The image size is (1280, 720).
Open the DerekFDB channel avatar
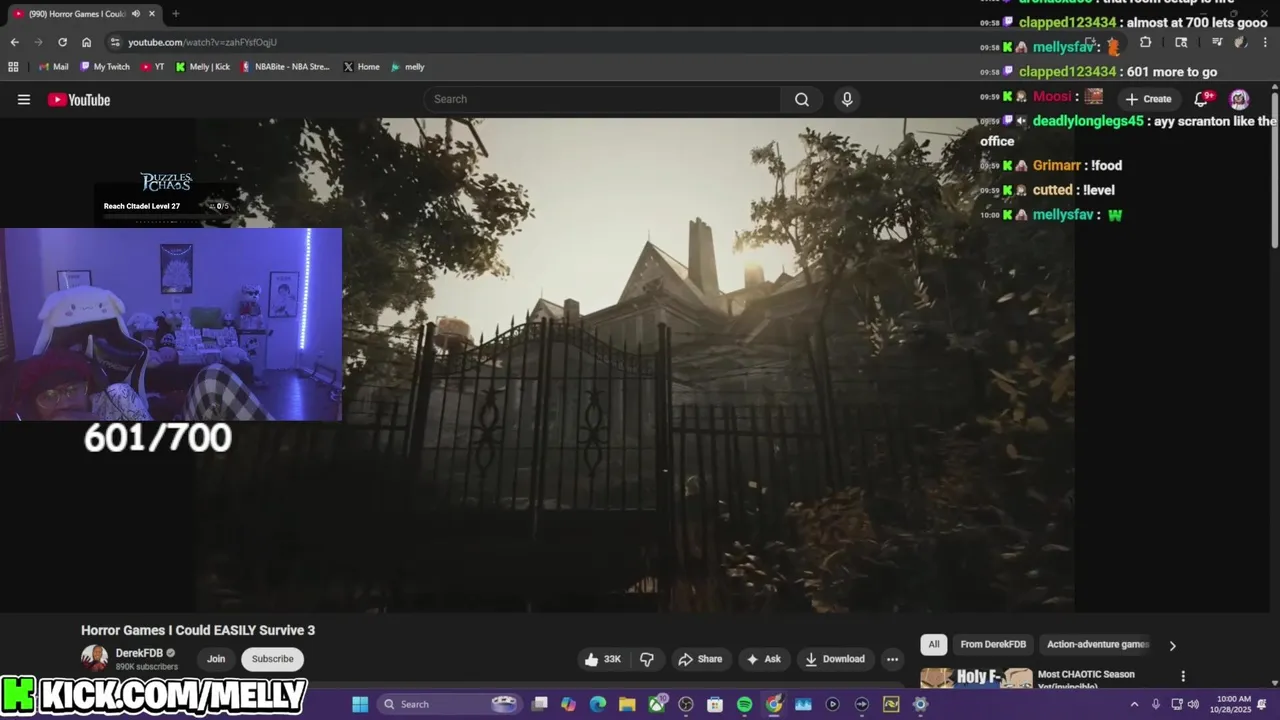click(x=94, y=658)
